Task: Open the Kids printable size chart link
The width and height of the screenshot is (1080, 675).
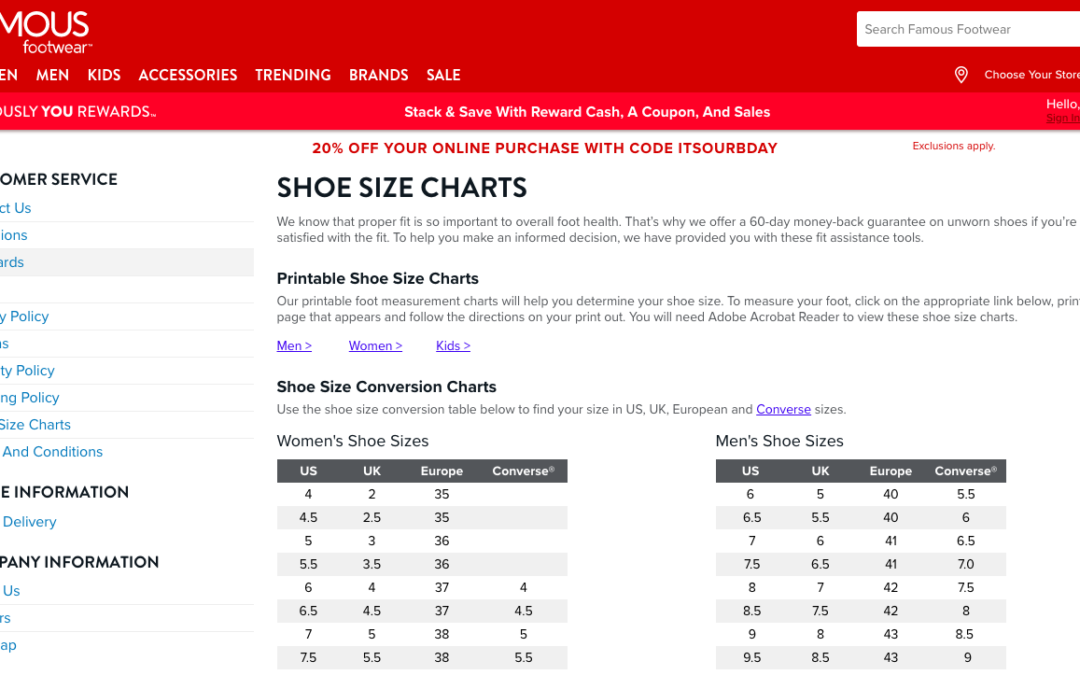Action: 453,346
